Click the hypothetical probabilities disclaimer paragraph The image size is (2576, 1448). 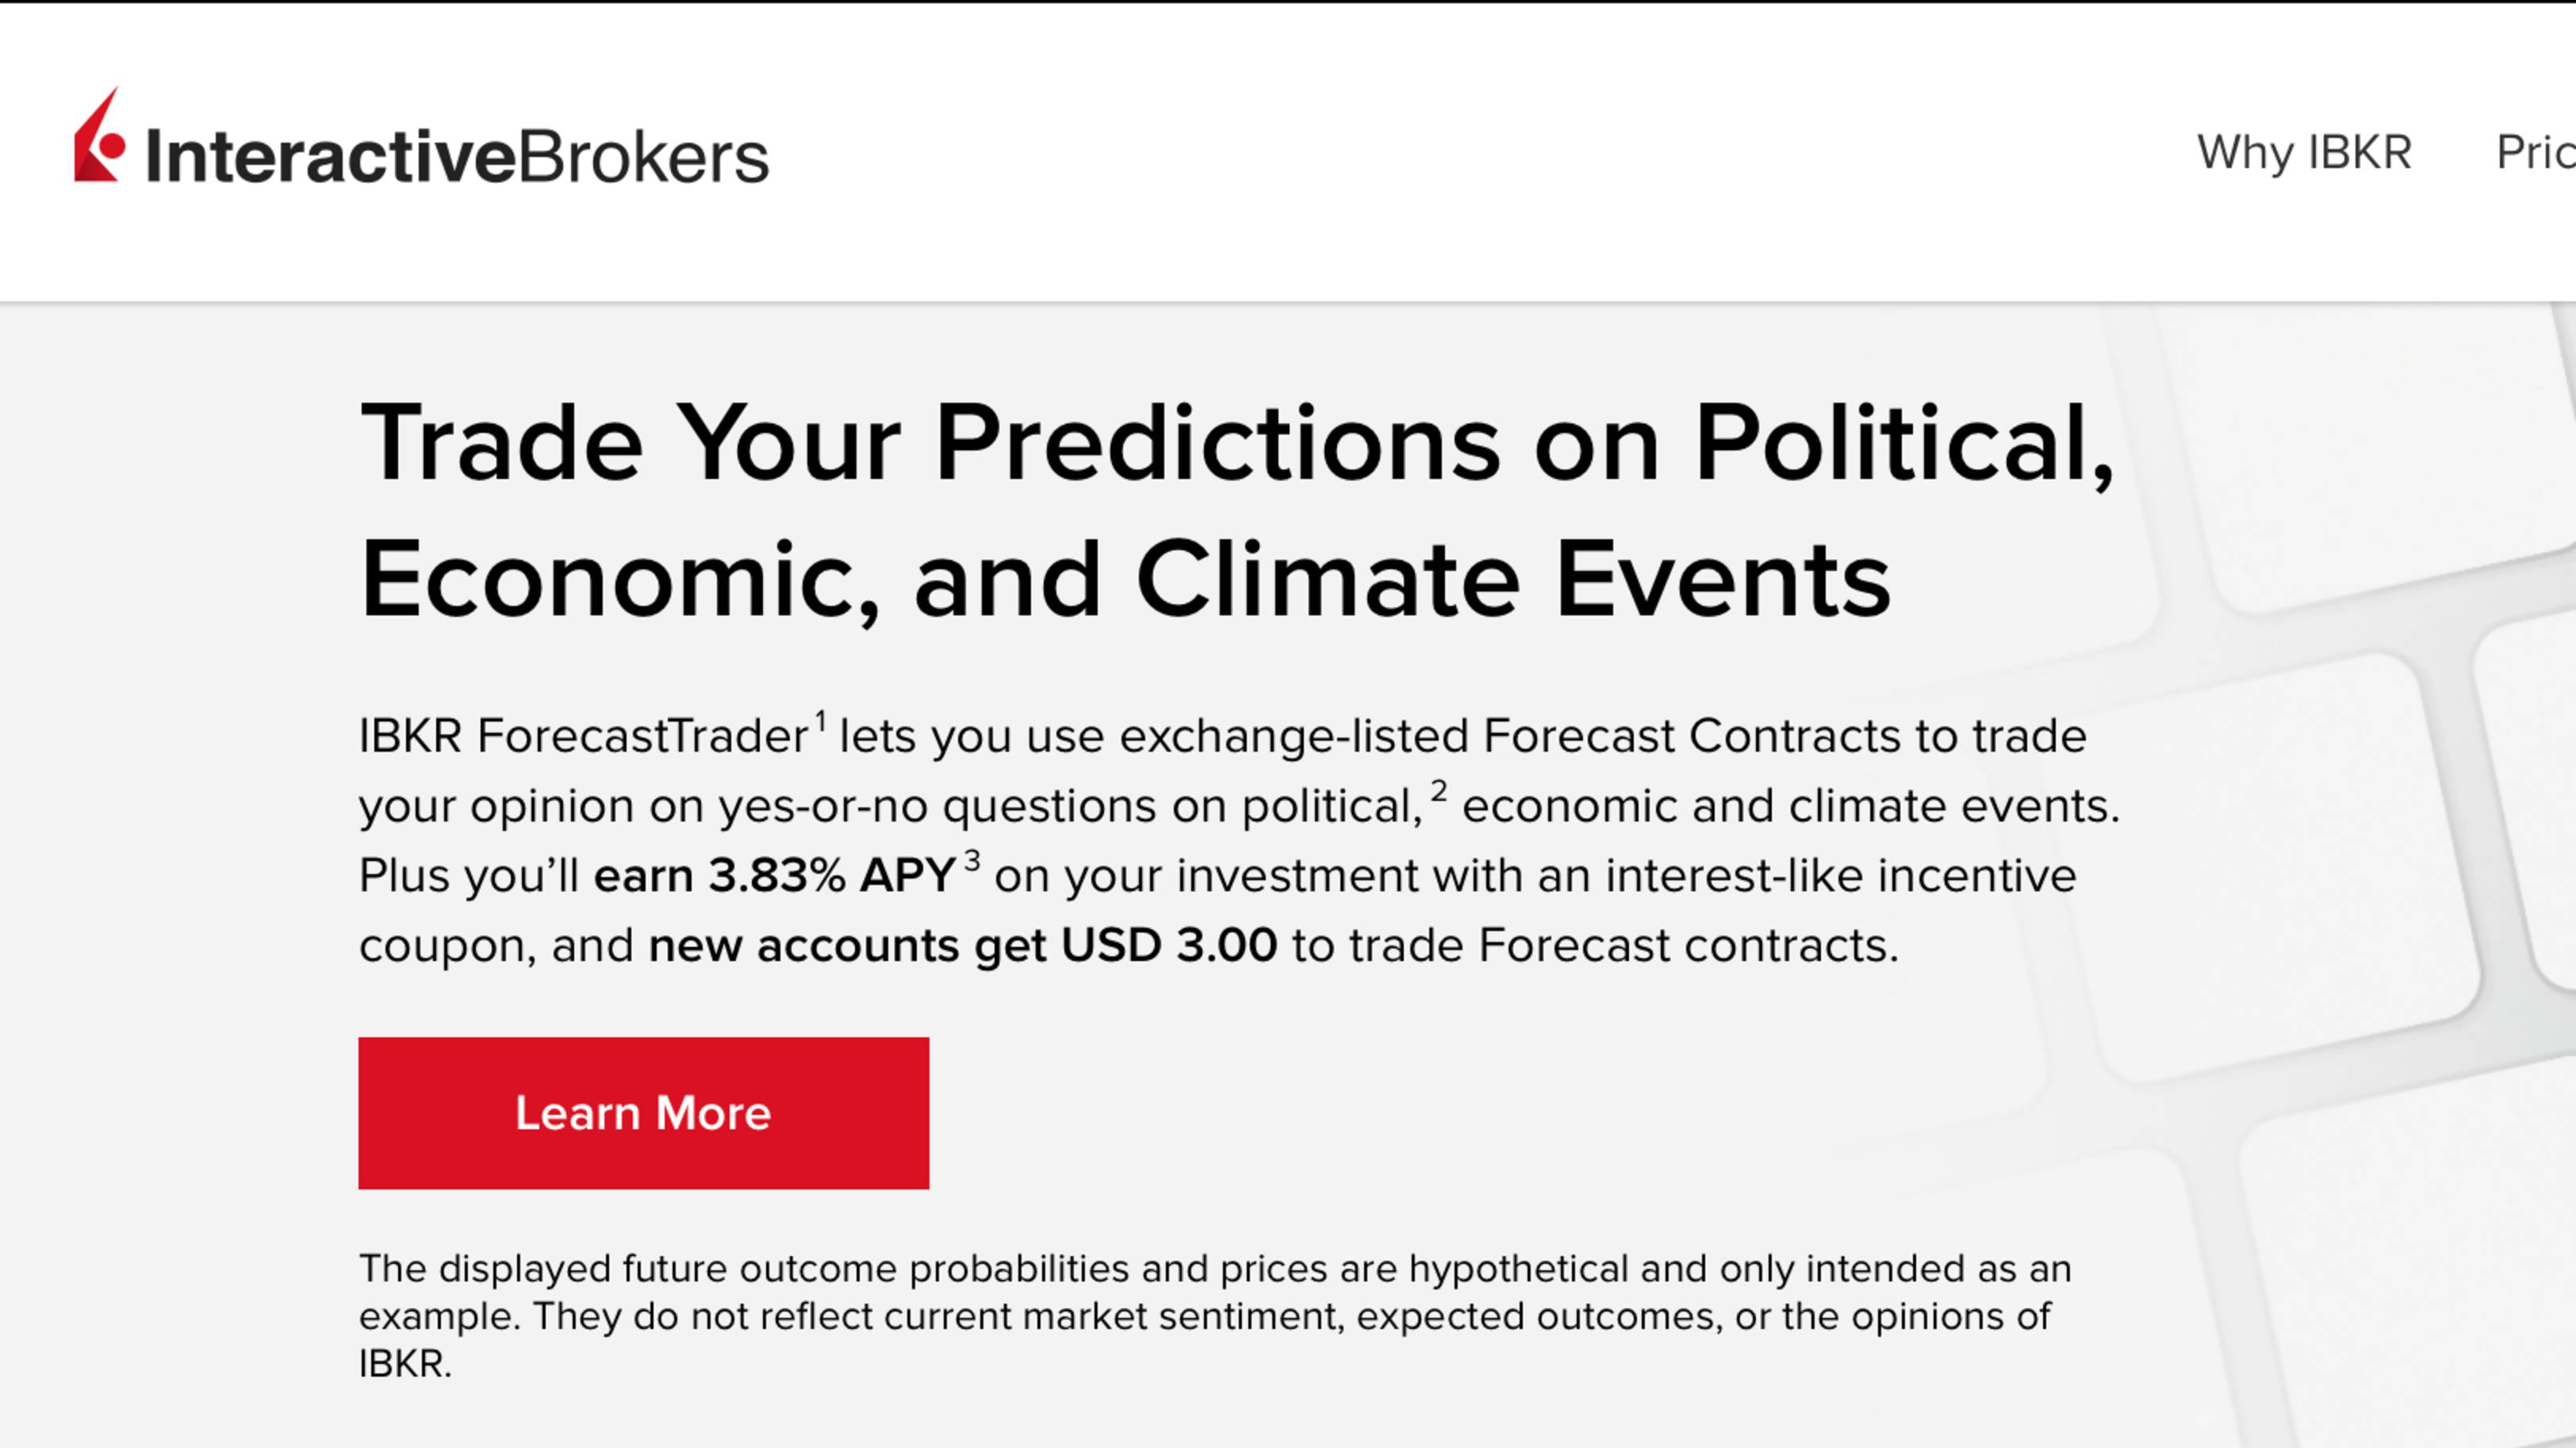coord(1215,1316)
